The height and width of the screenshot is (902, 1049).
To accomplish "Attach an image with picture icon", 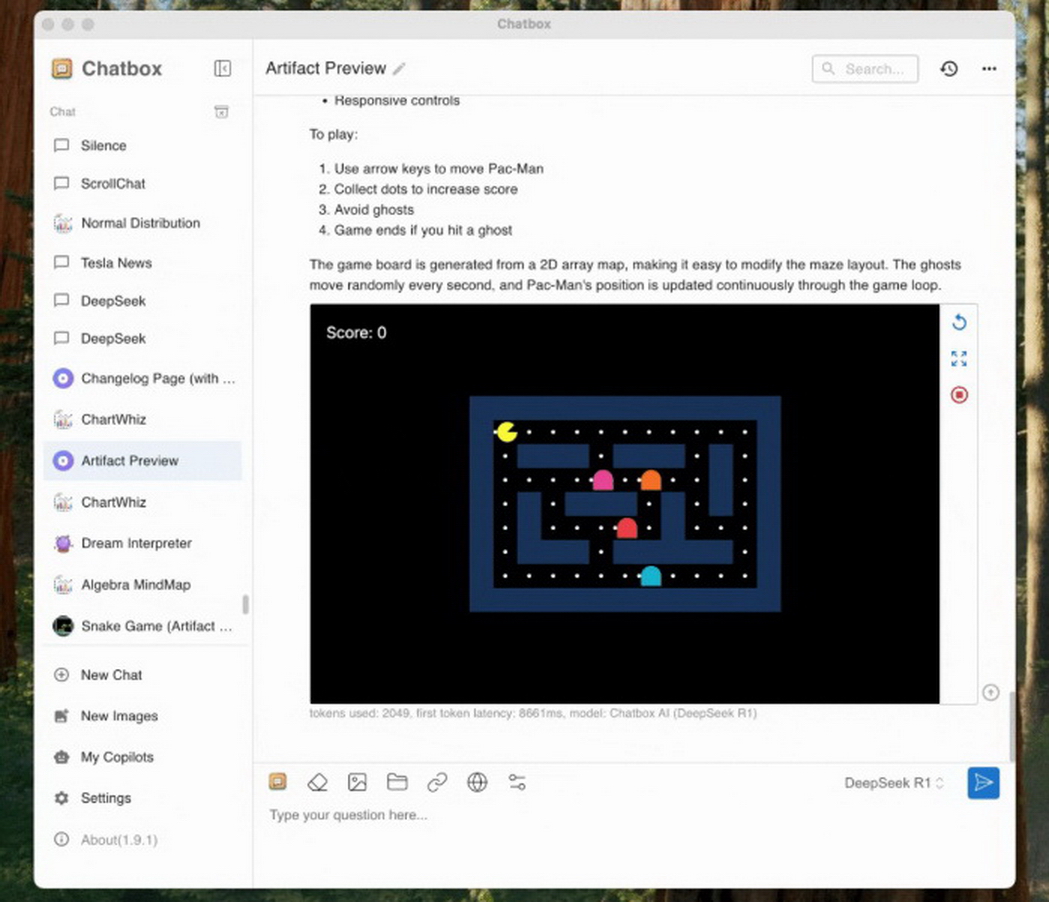I will click(x=357, y=782).
